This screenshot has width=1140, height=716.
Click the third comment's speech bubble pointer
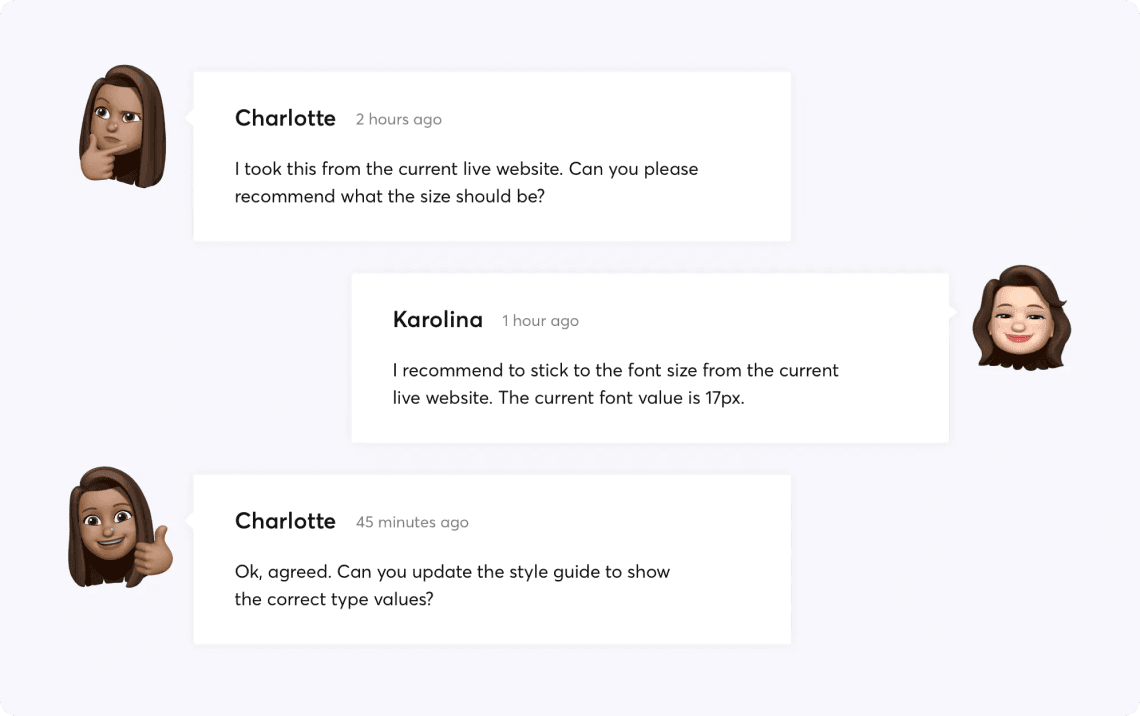189,520
